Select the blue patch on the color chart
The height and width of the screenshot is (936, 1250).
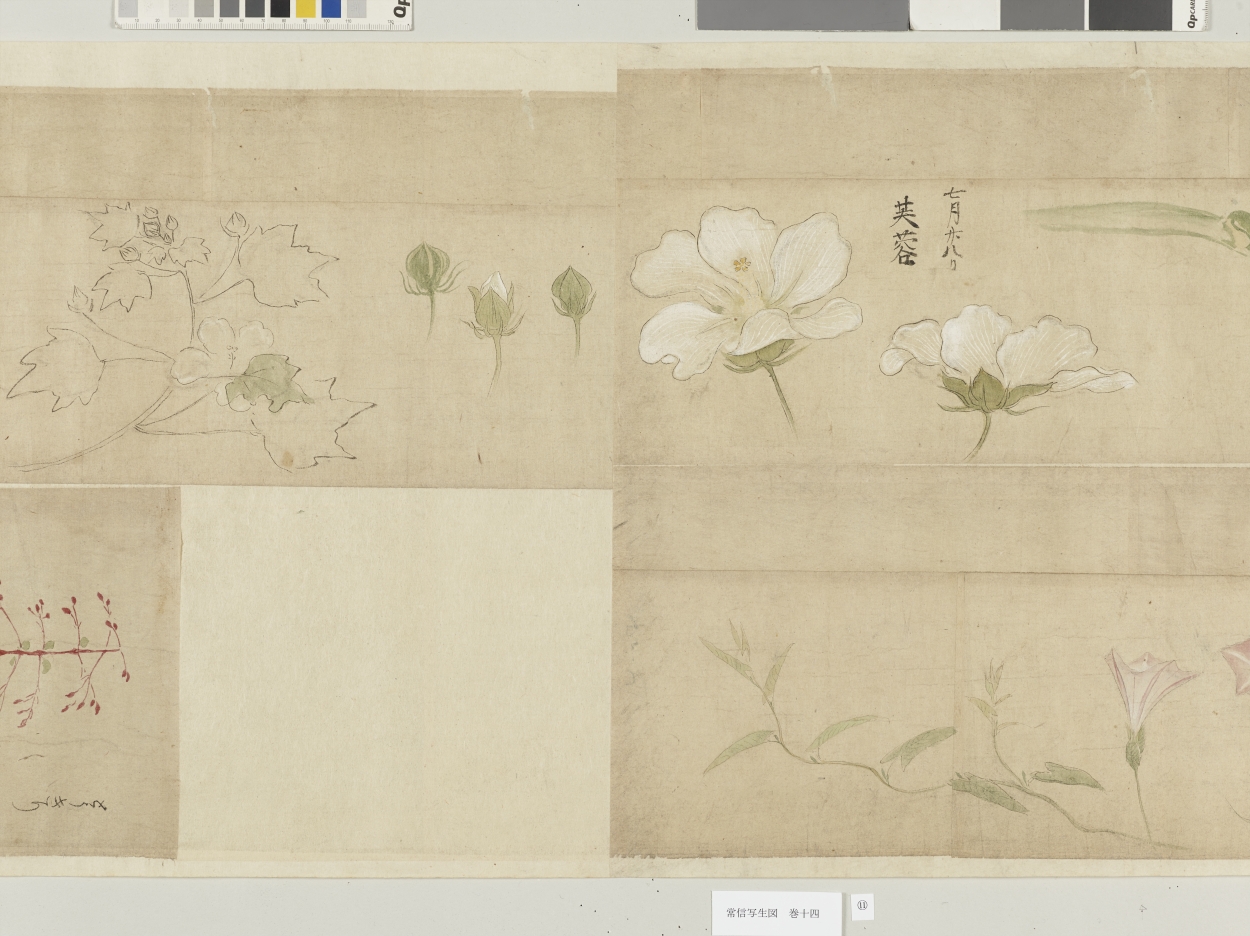331,9
